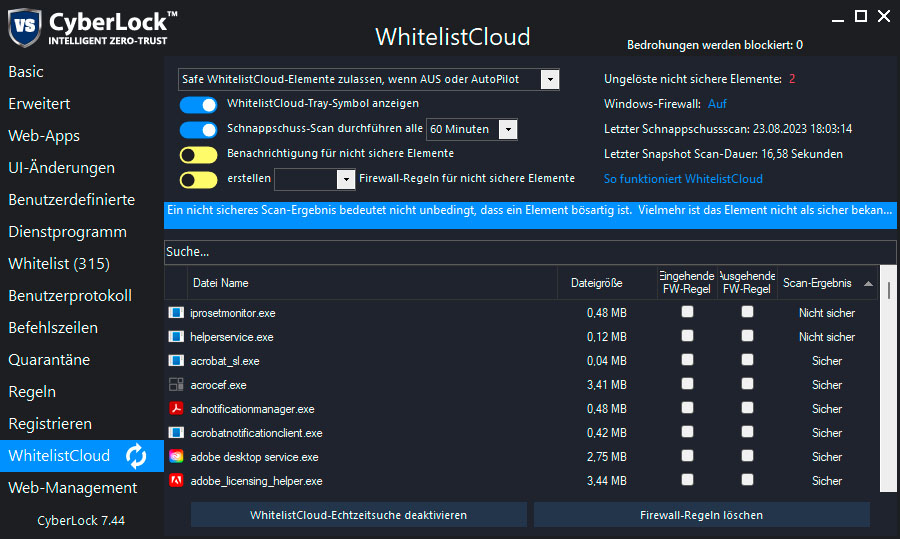900x539 pixels.
Task: Click WhitelistCloud-Echtzeitsuche deaktivieren button
Action: coord(359,515)
